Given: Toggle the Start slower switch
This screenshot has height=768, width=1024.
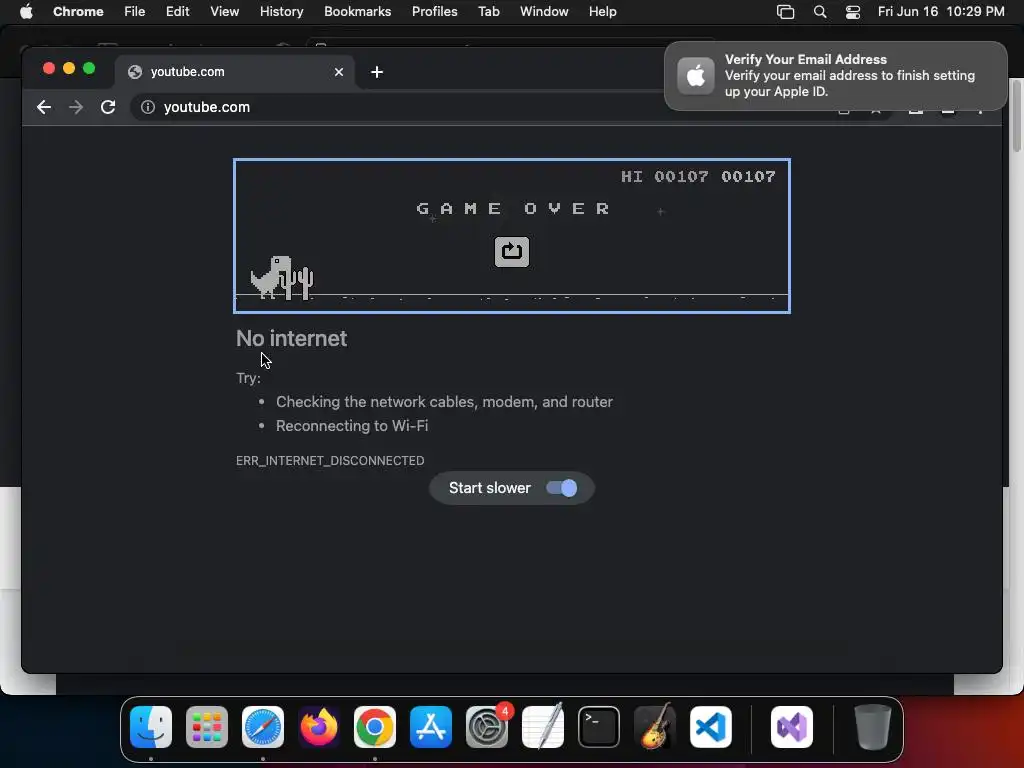Looking at the screenshot, I should click(x=562, y=488).
